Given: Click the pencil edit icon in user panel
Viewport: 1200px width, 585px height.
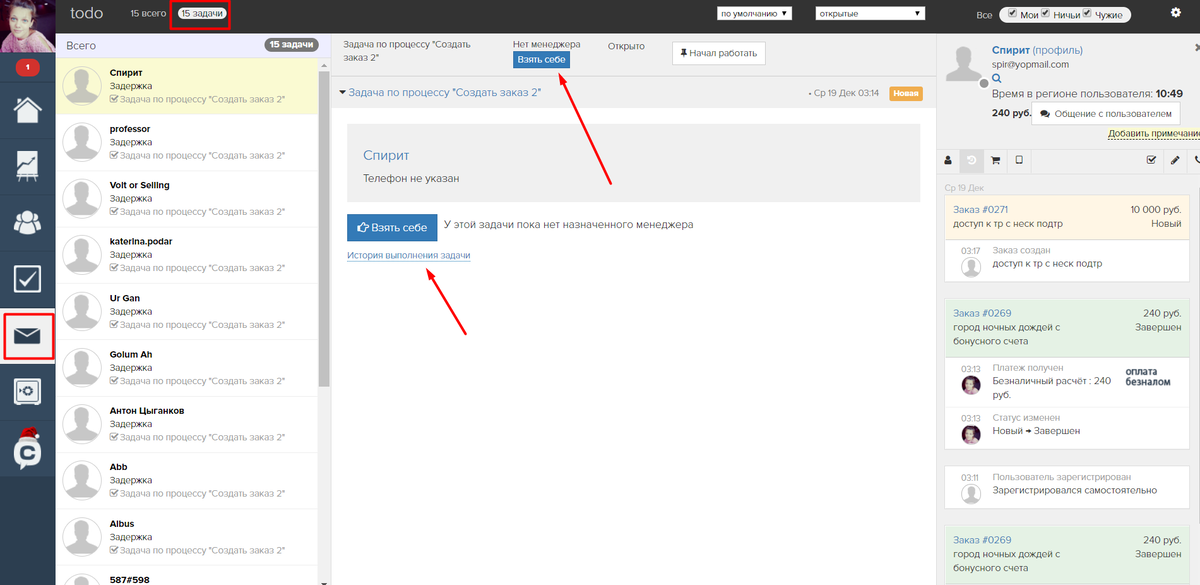Looking at the screenshot, I should click(1175, 160).
